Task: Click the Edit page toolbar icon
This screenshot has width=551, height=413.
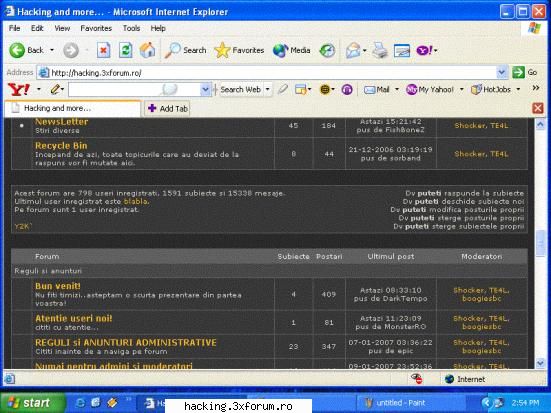Action: click(x=402, y=50)
